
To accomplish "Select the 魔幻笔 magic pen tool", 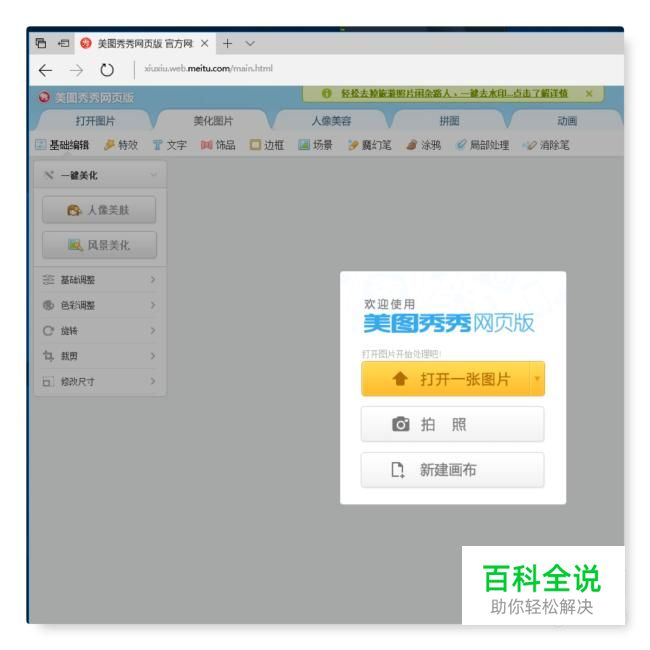I will coord(369,145).
